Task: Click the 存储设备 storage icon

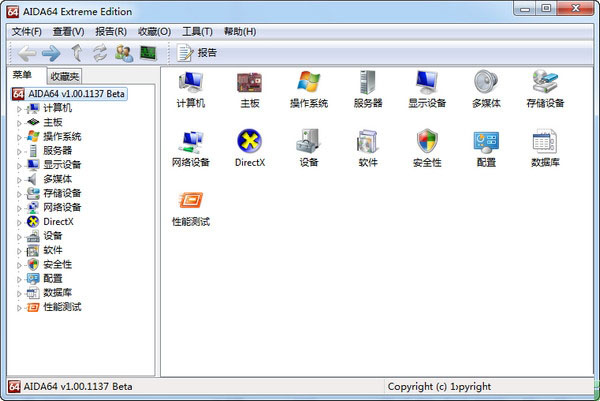Action: coord(545,84)
